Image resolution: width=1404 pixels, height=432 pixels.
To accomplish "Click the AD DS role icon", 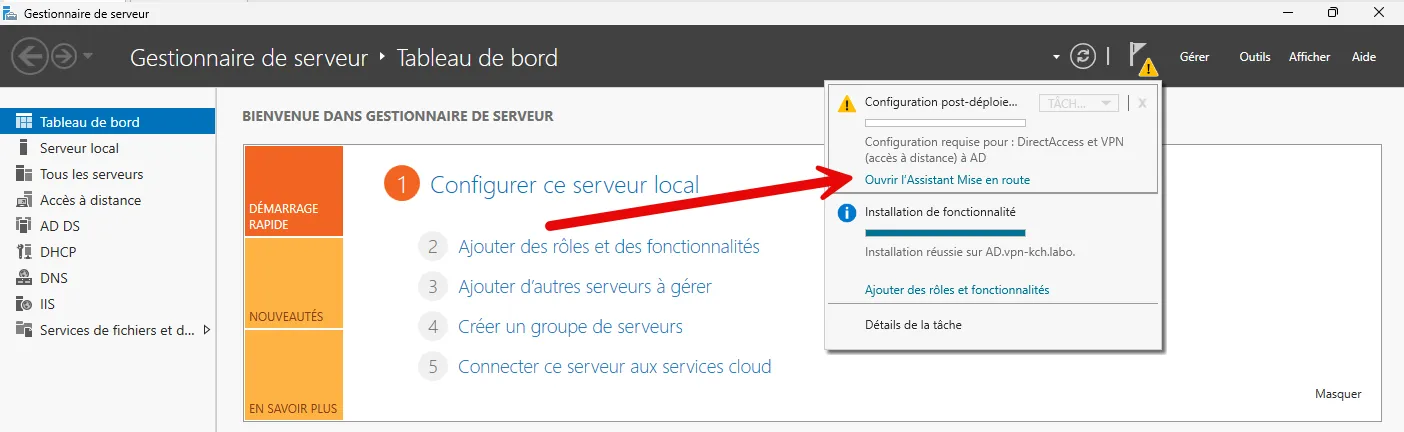I will pos(24,226).
